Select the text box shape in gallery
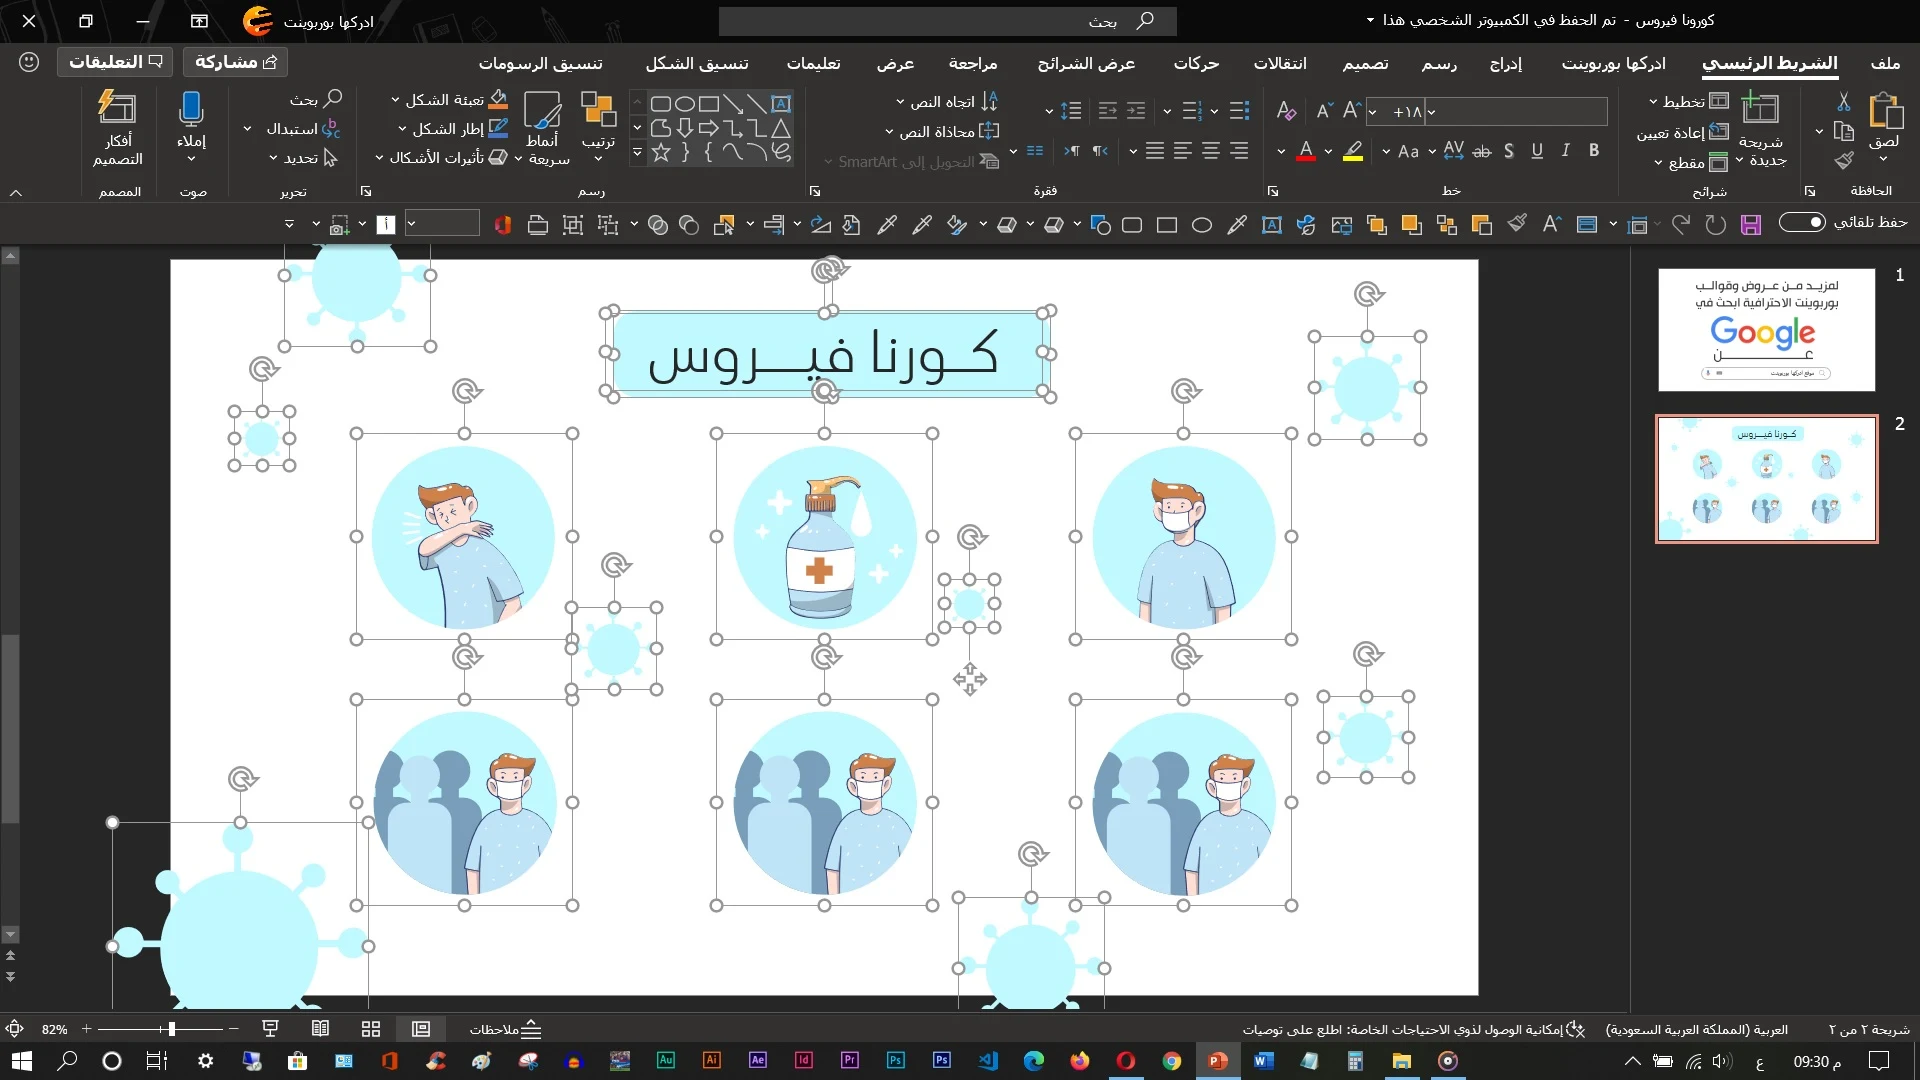This screenshot has width=1920, height=1080. (782, 103)
